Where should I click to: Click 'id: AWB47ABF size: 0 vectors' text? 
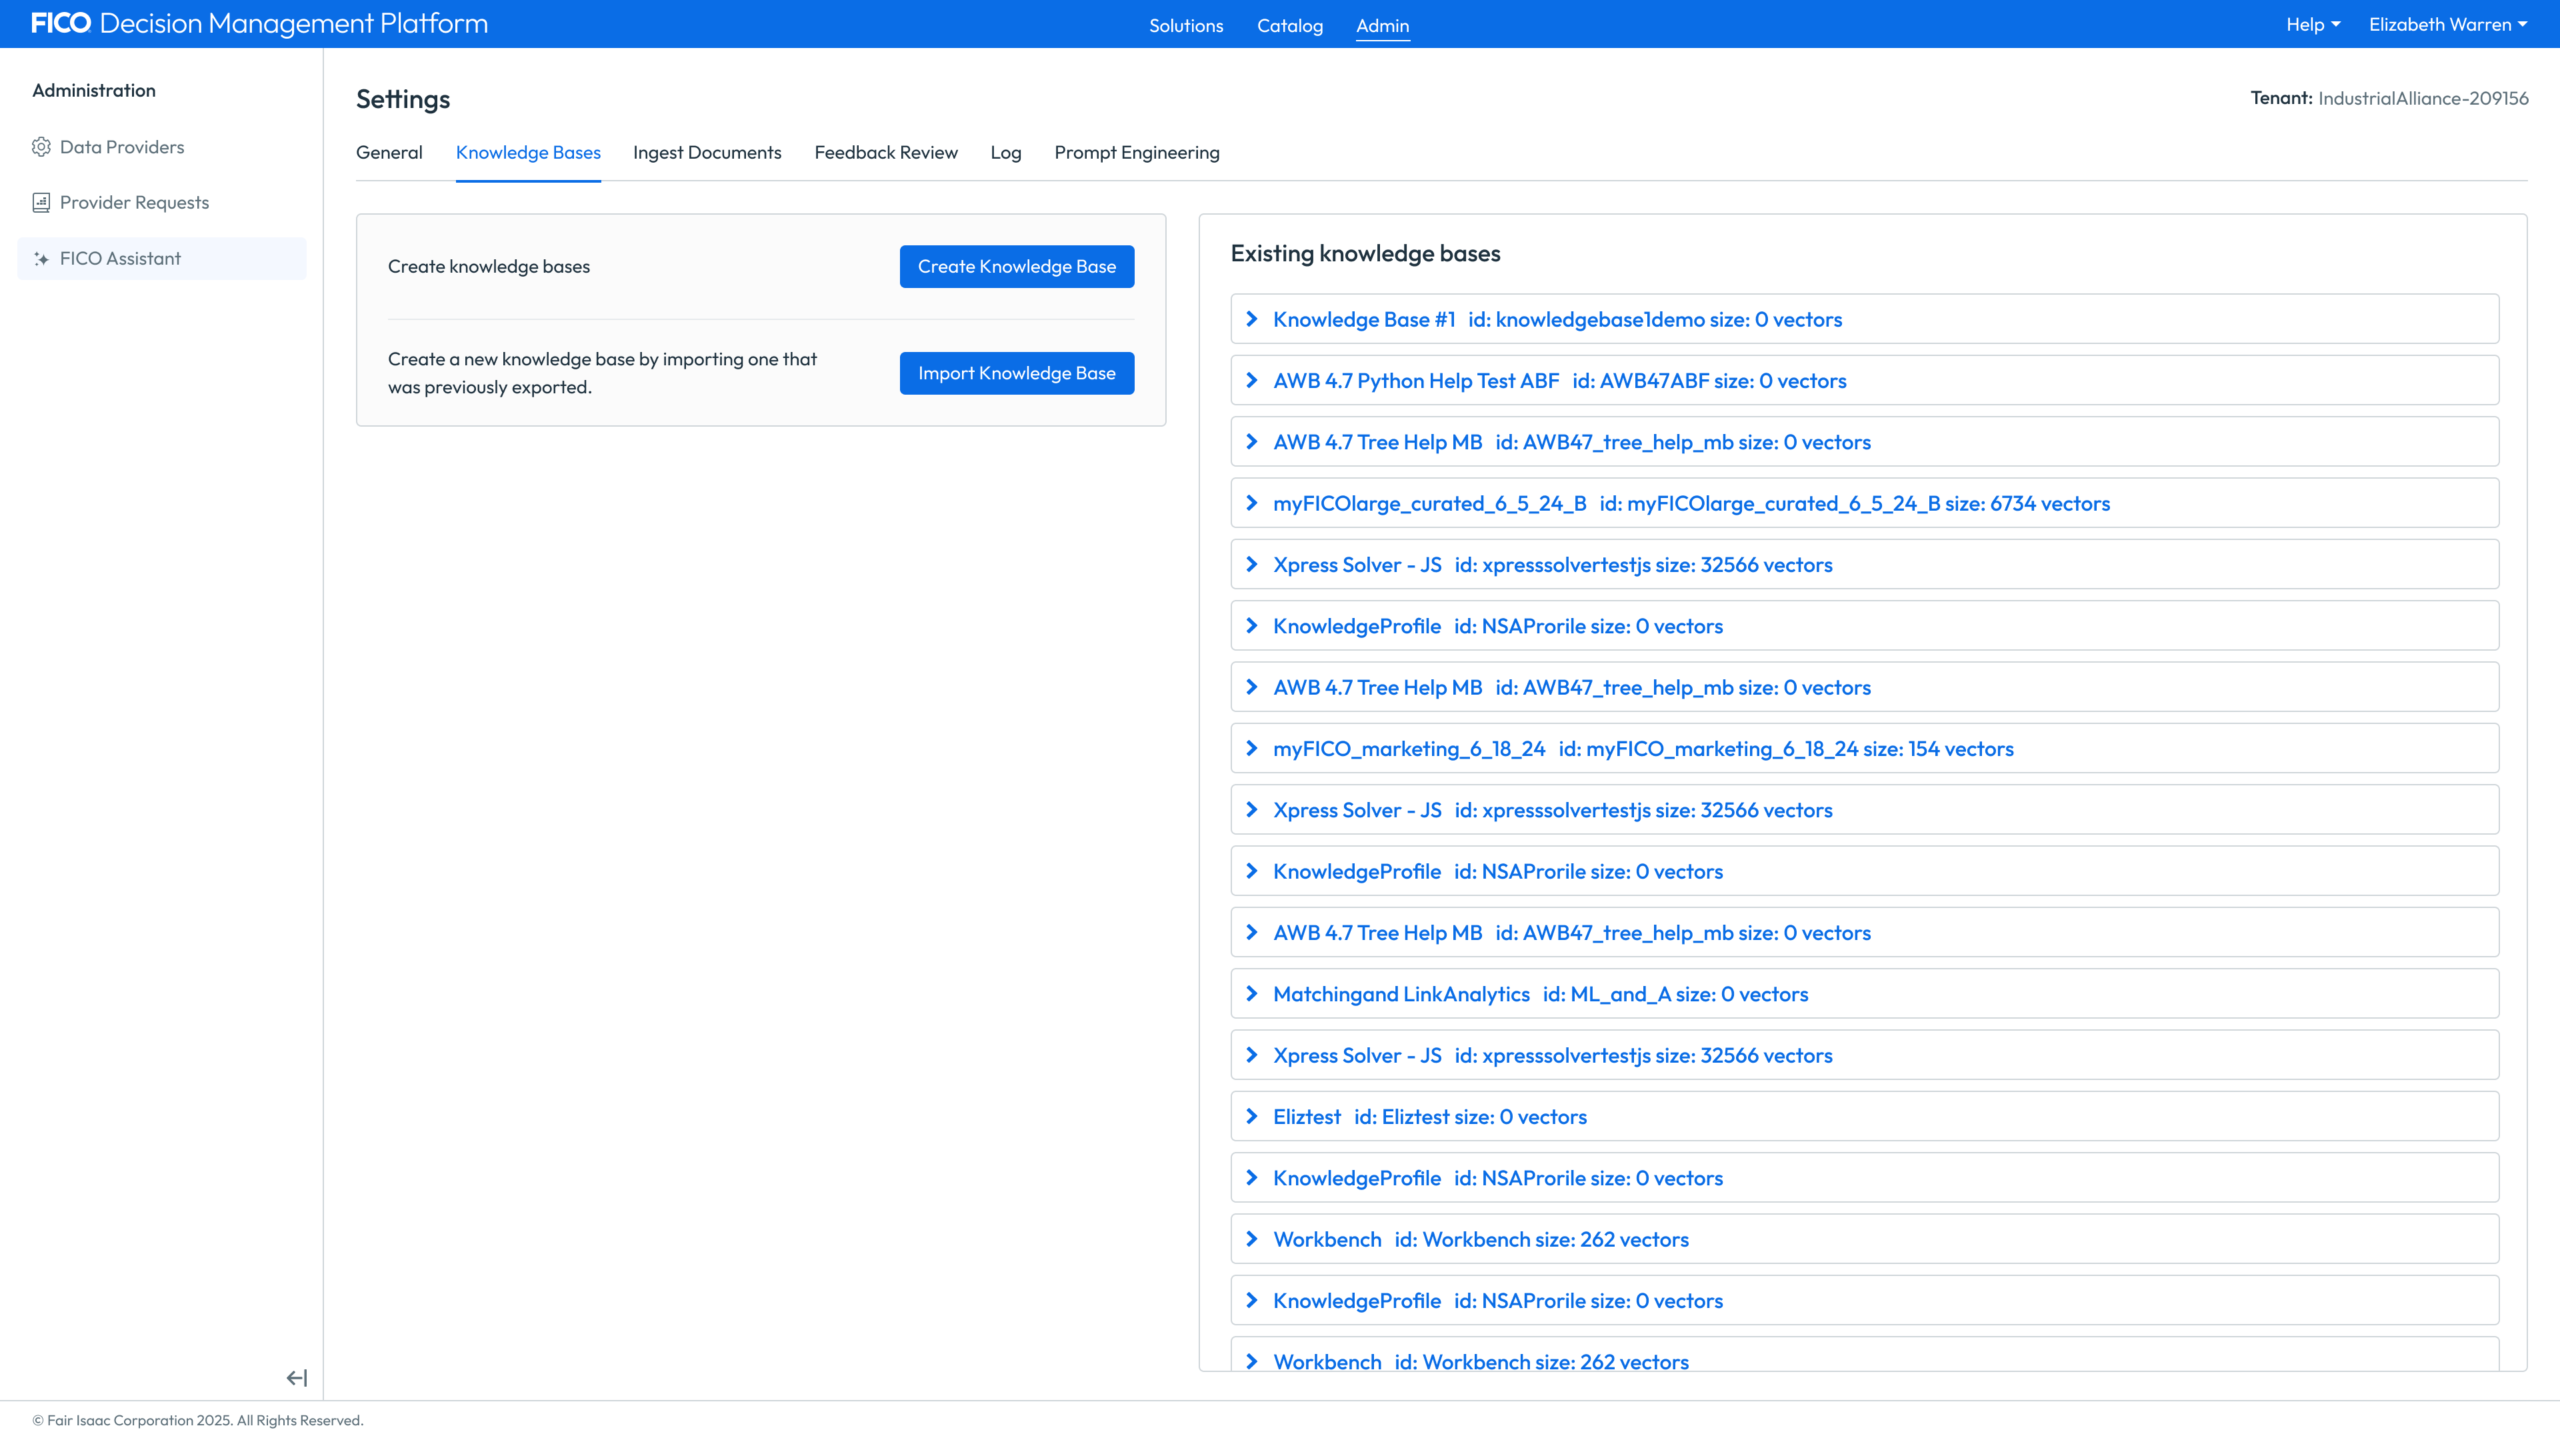1709,381
